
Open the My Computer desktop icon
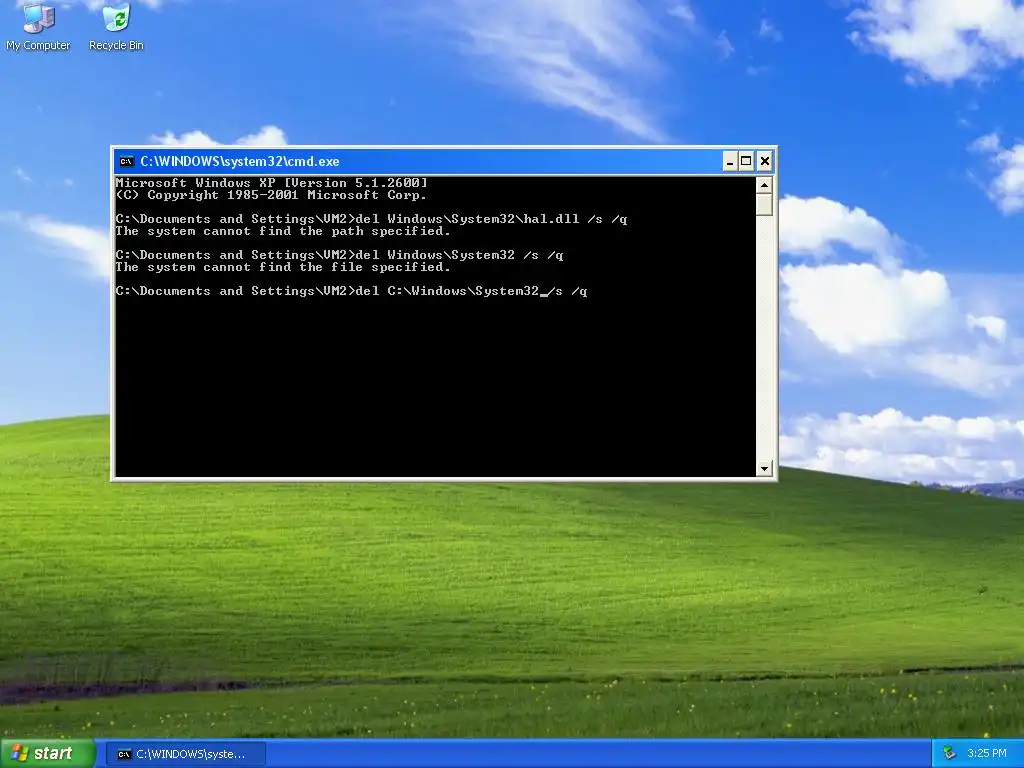(38, 26)
